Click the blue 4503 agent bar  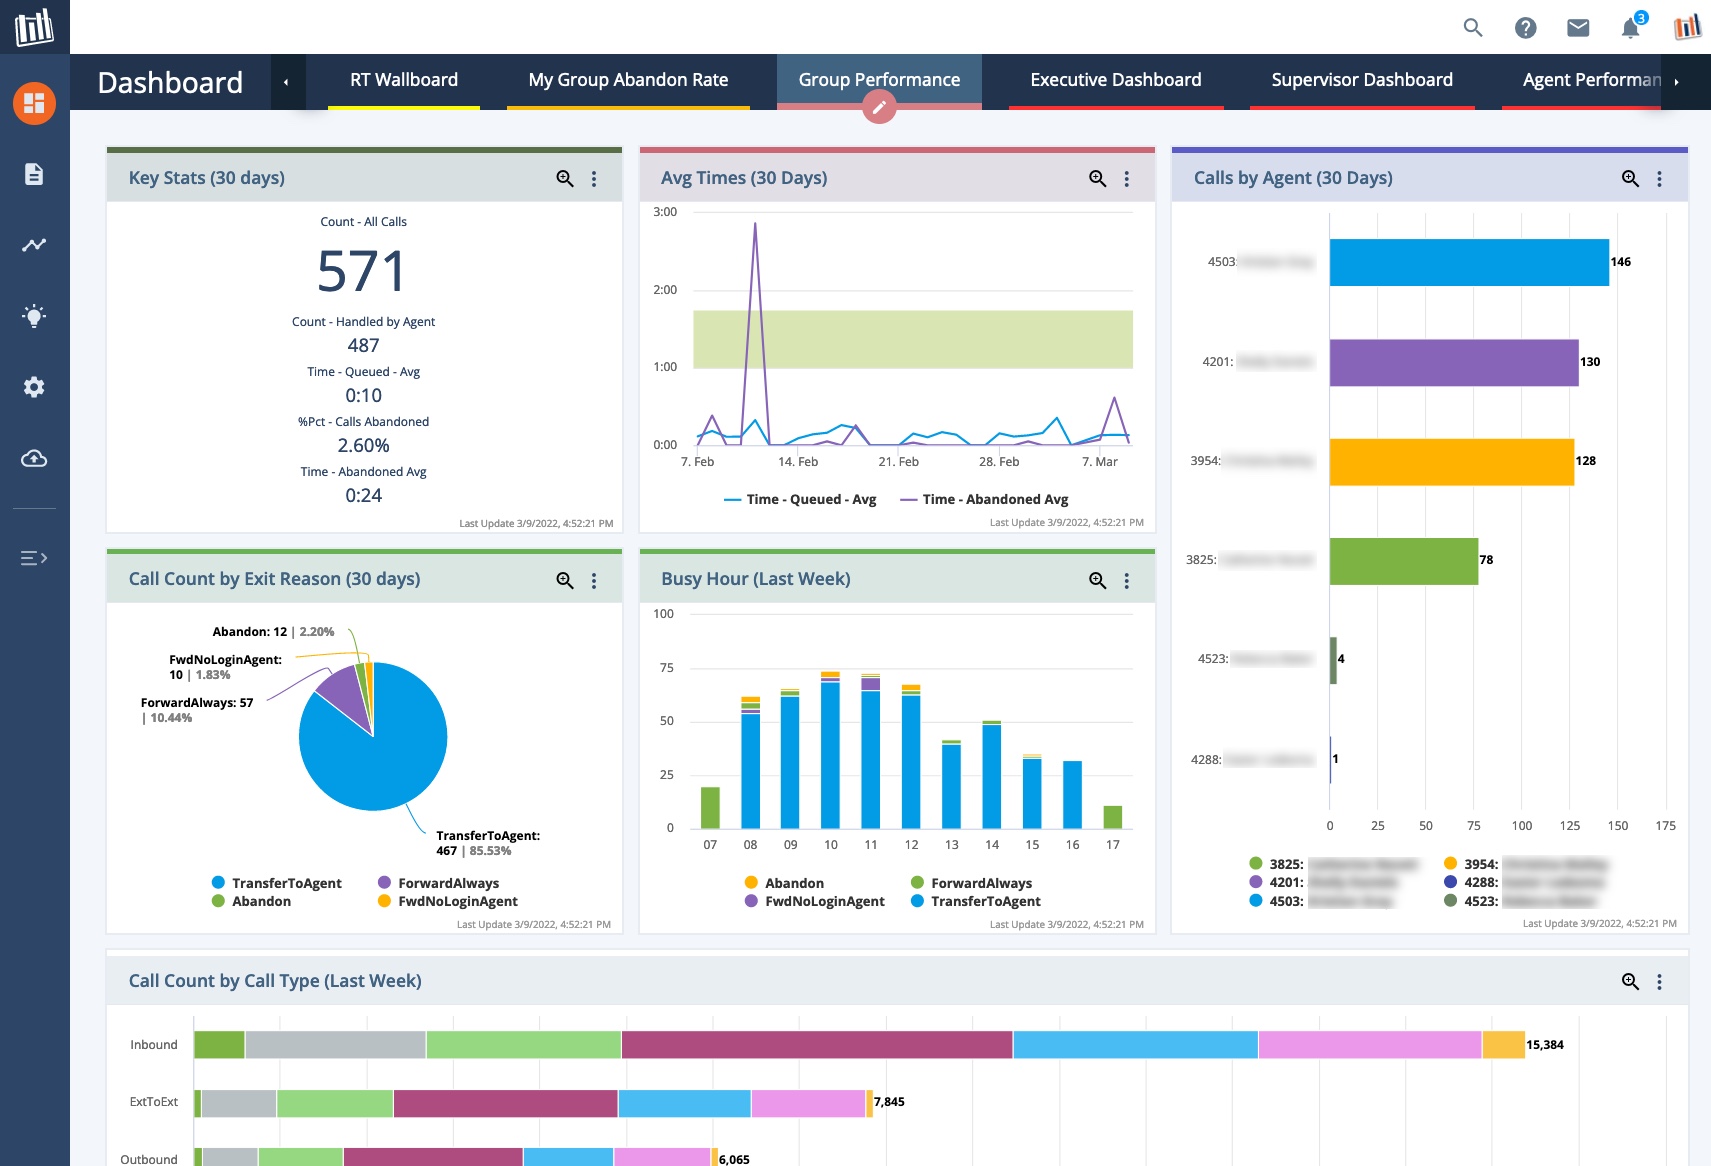click(1469, 262)
